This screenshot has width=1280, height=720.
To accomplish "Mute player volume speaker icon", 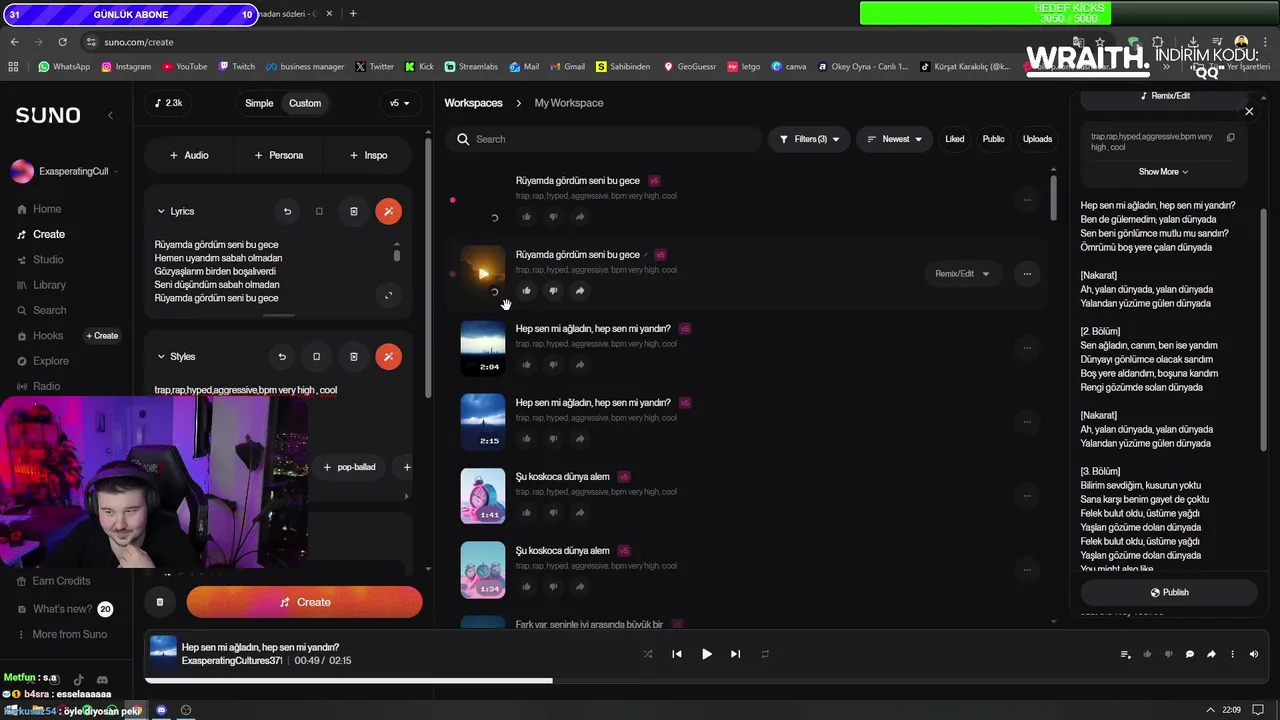I will coord(1254,654).
